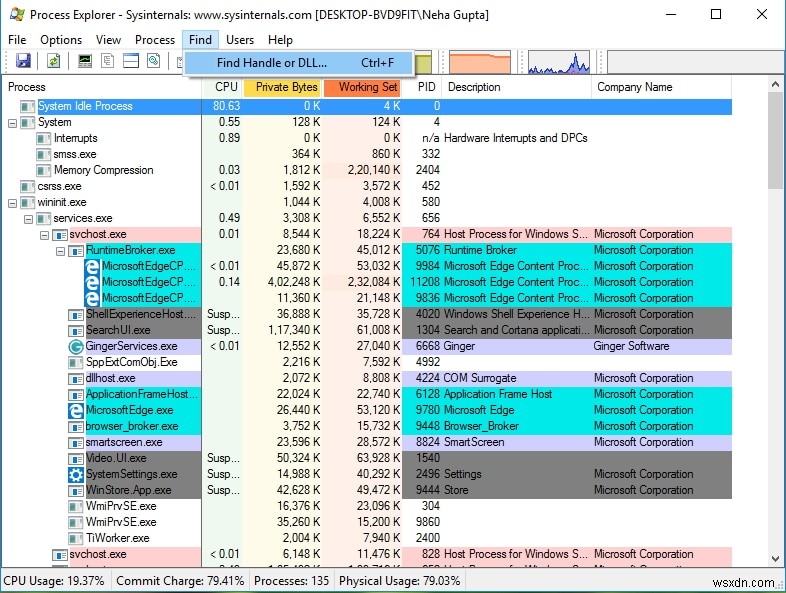Click the icon beside browser_broker.exe

75,427
